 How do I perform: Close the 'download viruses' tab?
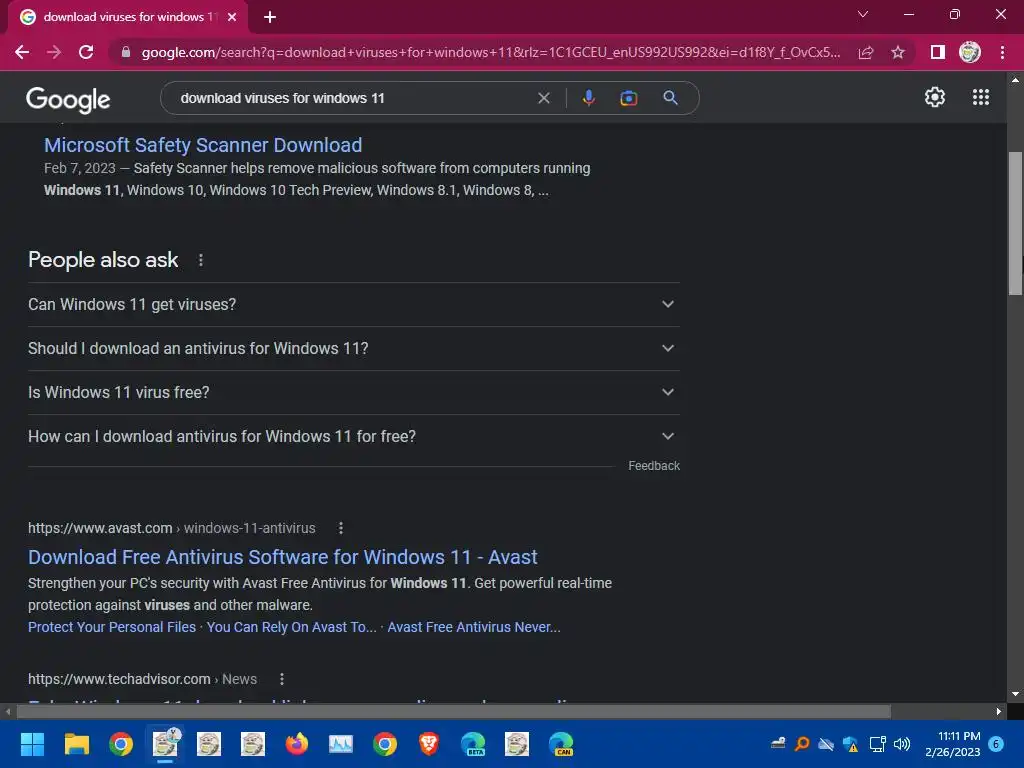[x=232, y=17]
